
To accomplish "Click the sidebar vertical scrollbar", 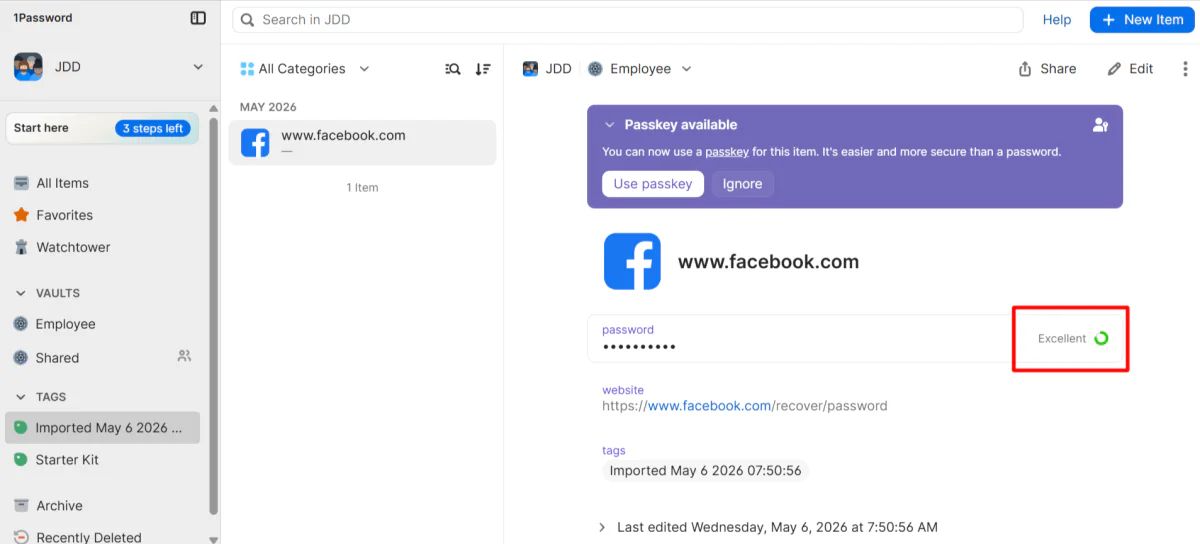I will (x=213, y=315).
